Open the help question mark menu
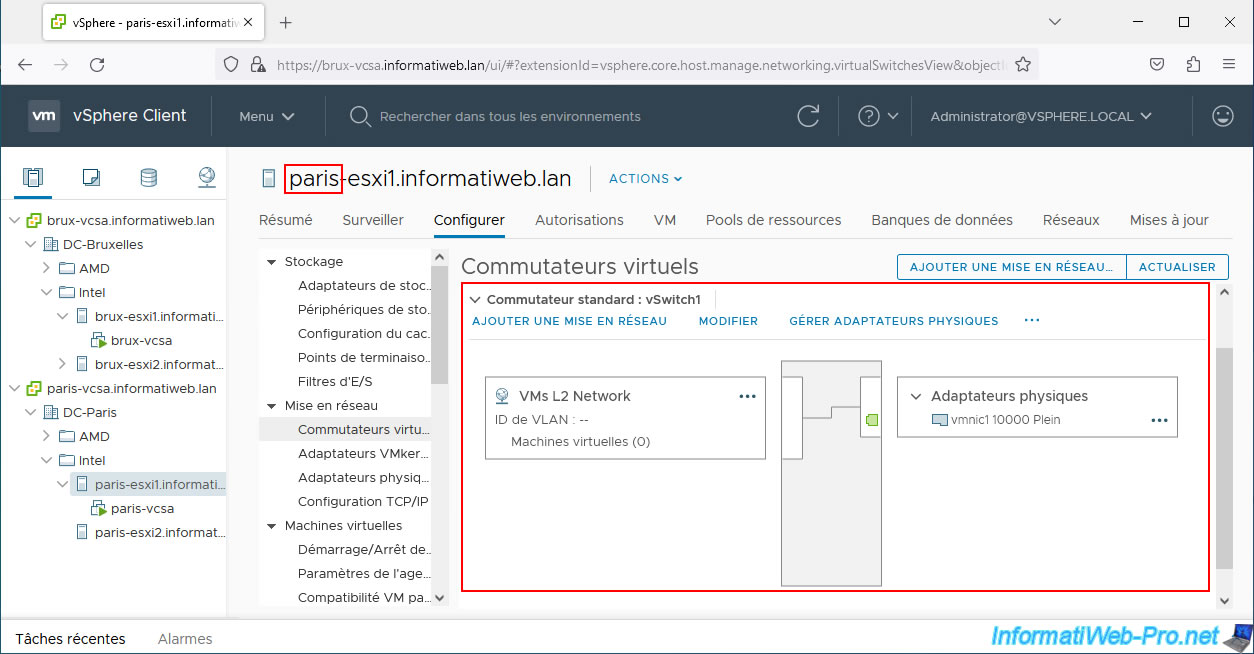Image resolution: width=1254 pixels, height=654 pixels. 878,116
